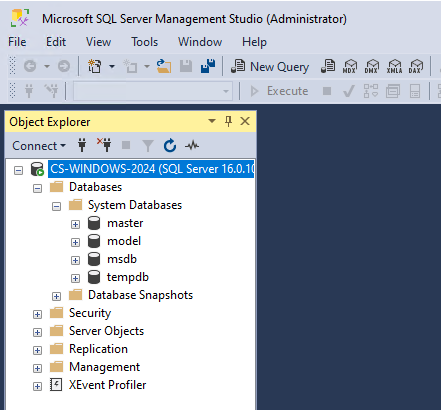Click Object Explorer Disconnect icon

click(x=104, y=145)
